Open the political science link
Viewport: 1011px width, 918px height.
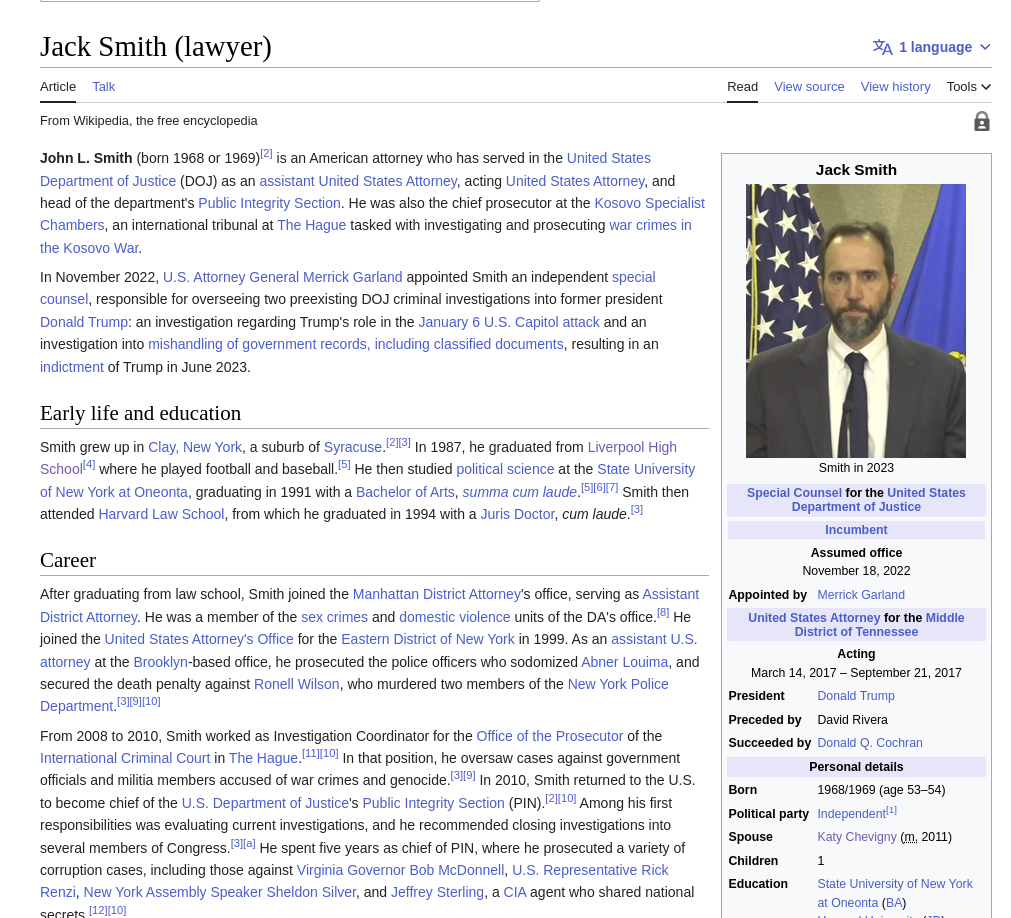coord(506,469)
